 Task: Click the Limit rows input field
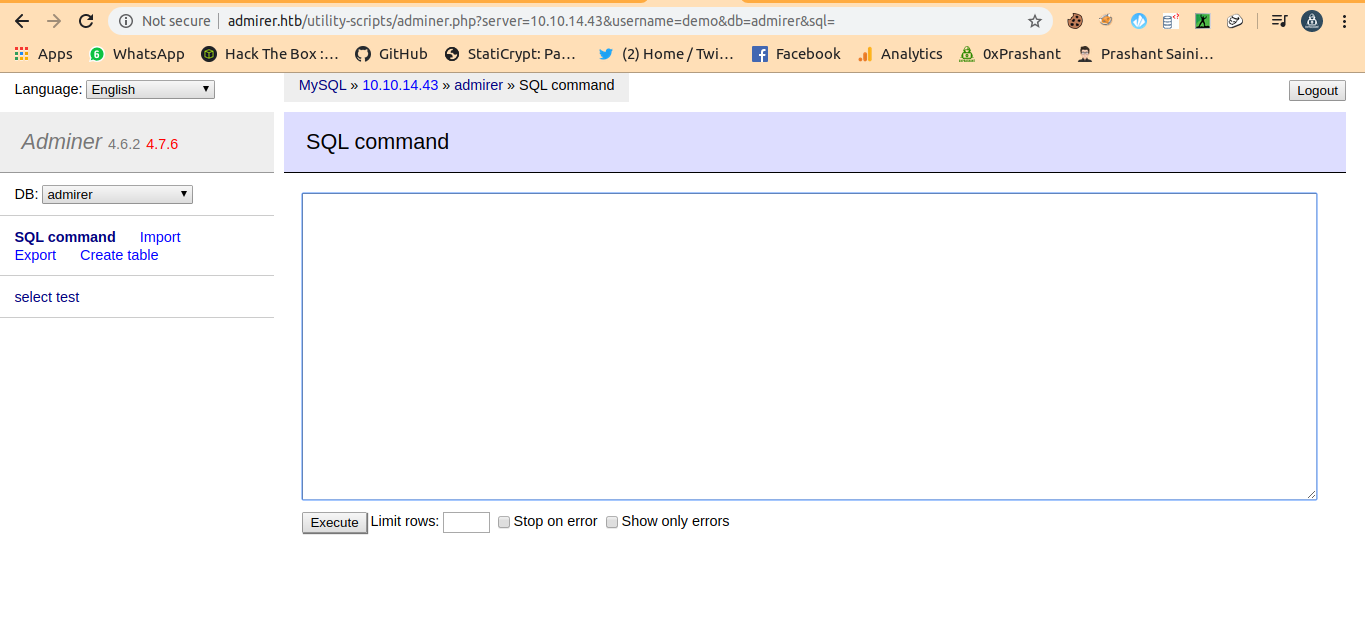pos(466,522)
